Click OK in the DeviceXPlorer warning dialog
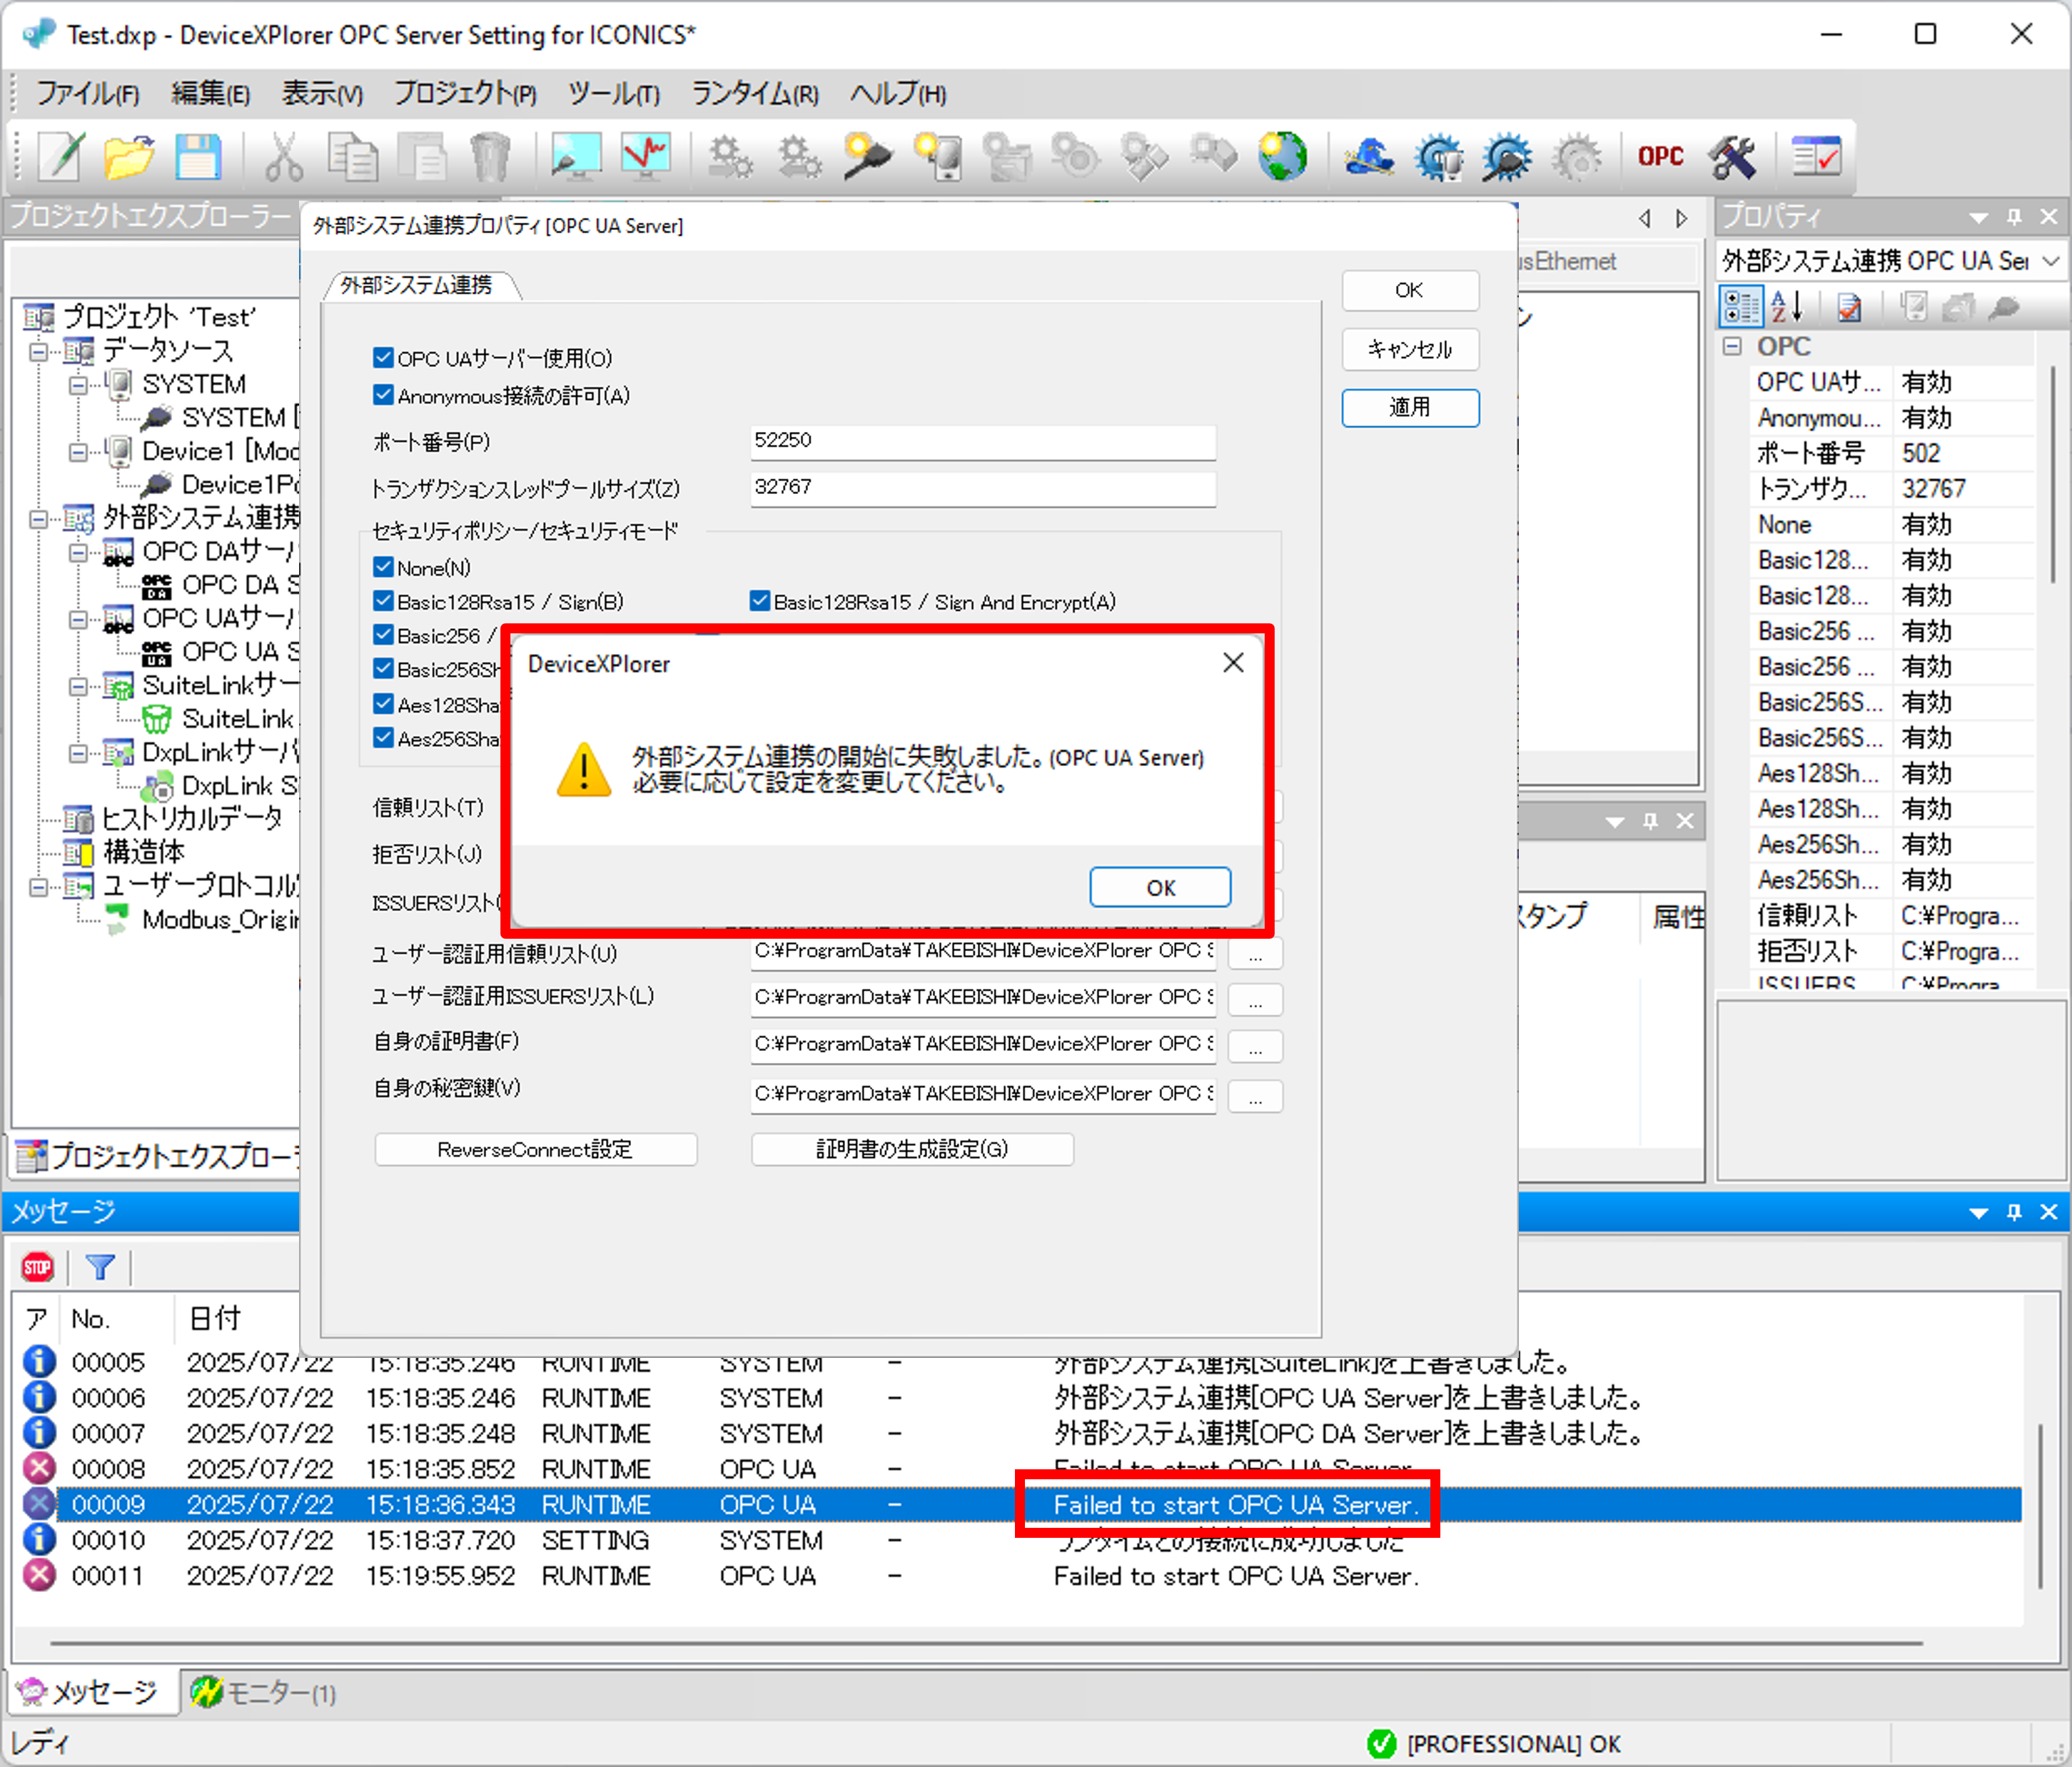 click(1159, 887)
